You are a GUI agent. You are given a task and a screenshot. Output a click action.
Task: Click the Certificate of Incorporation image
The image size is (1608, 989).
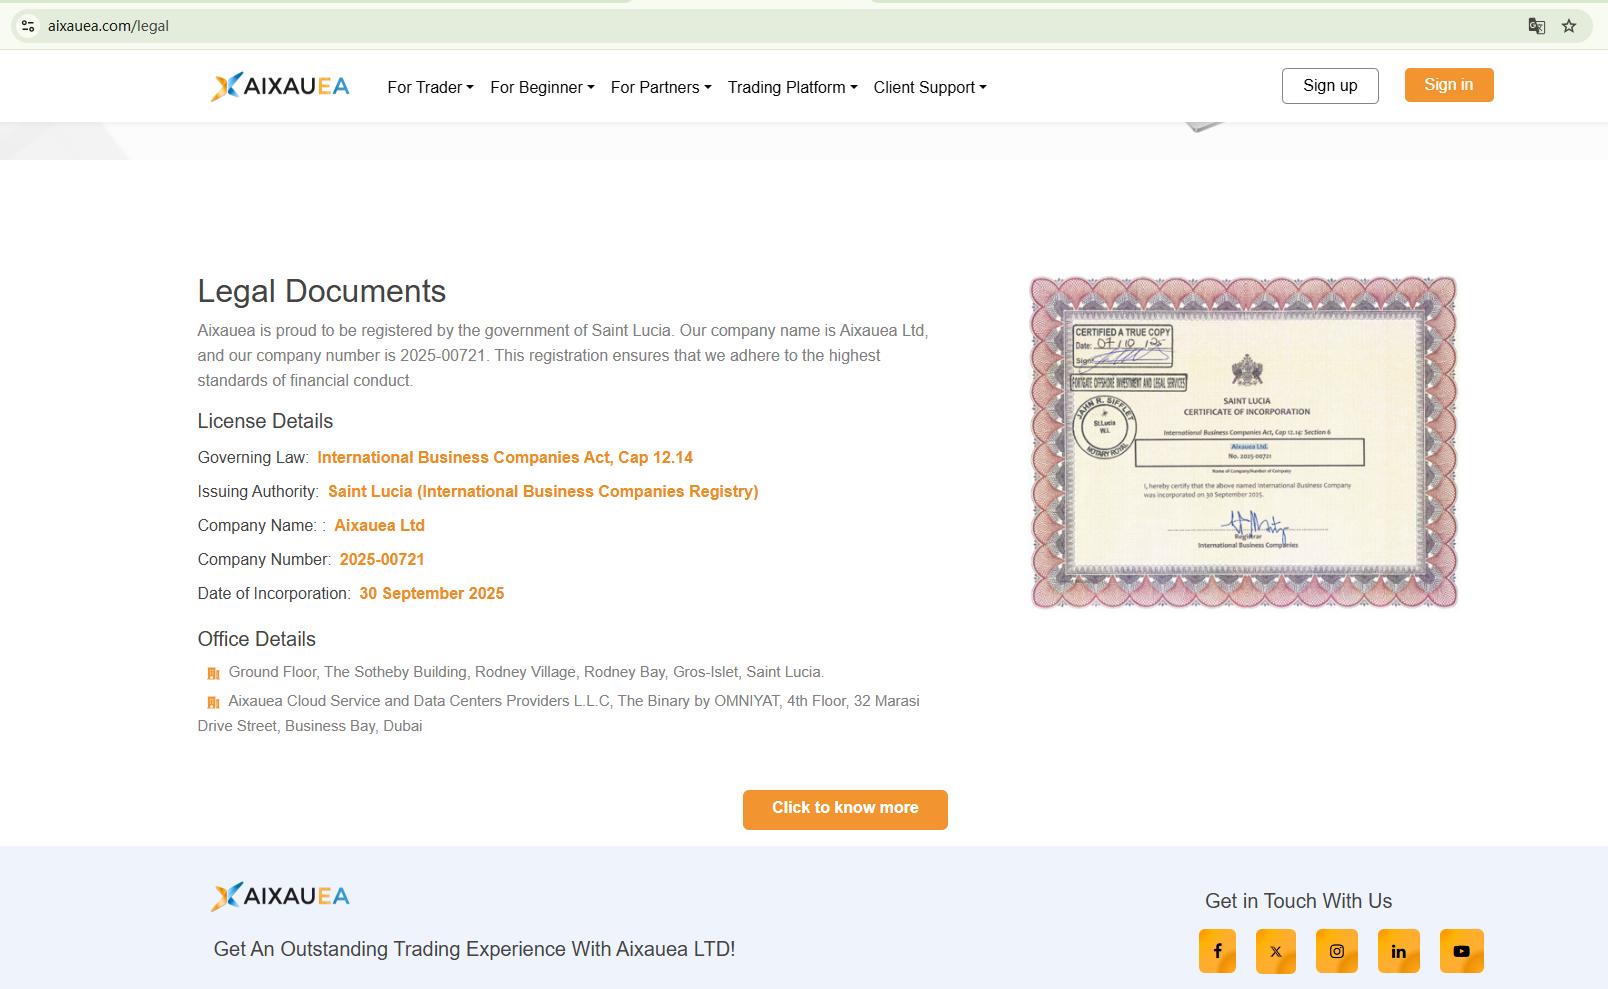coord(1244,442)
